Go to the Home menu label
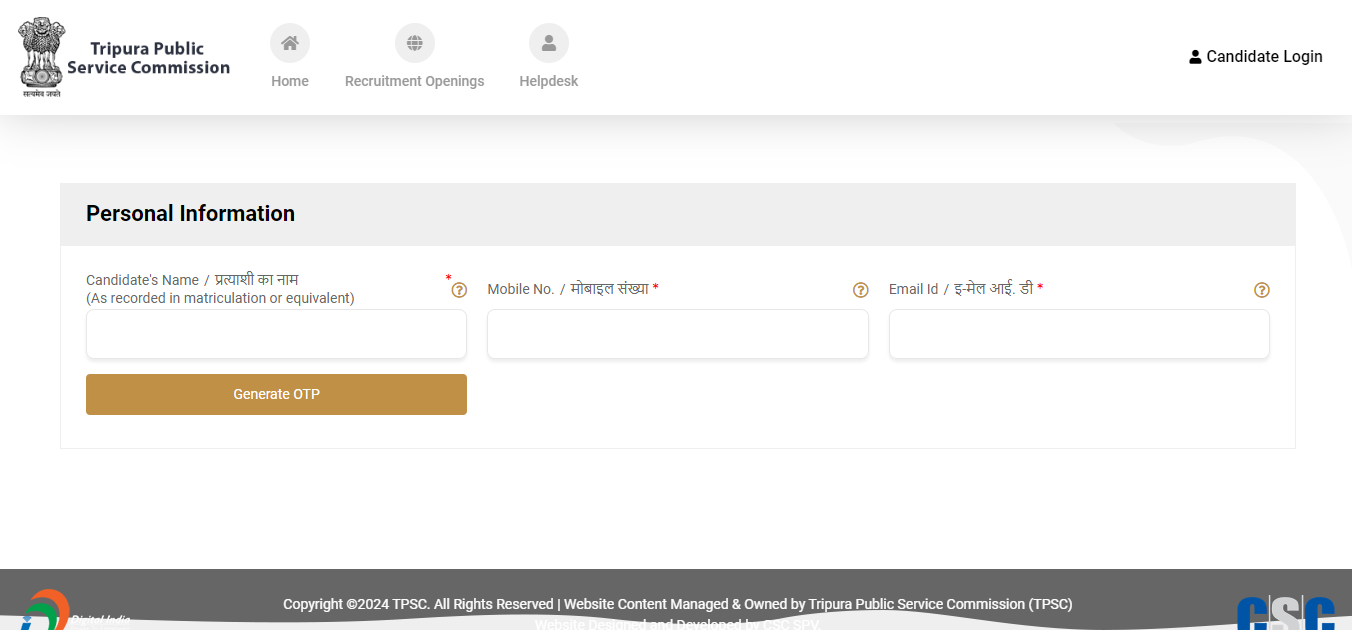 point(290,81)
